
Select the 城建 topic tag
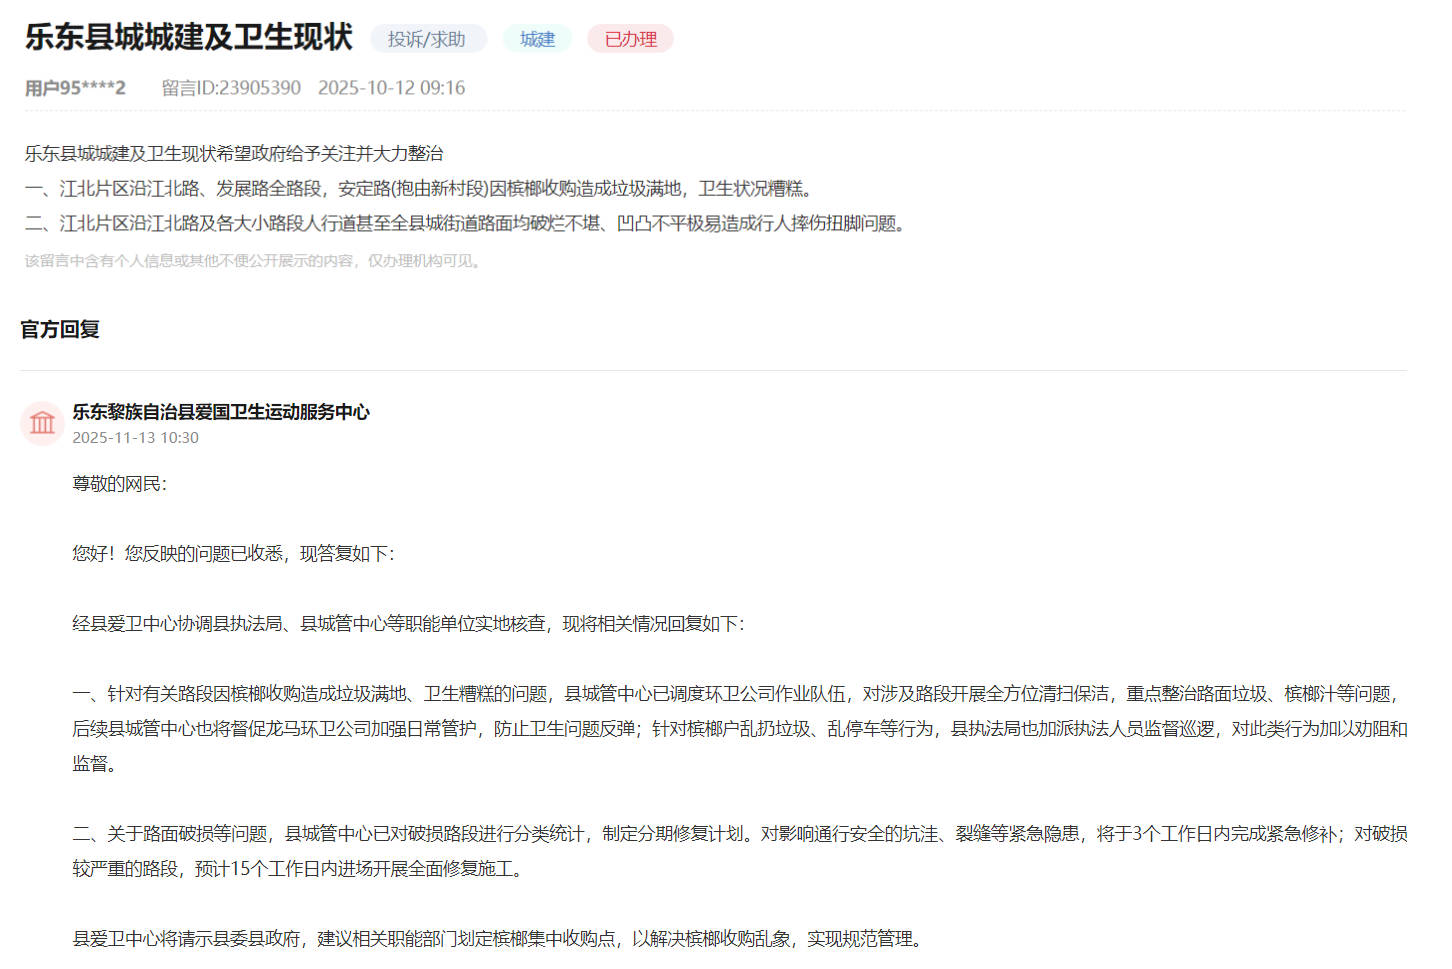tap(537, 39)
